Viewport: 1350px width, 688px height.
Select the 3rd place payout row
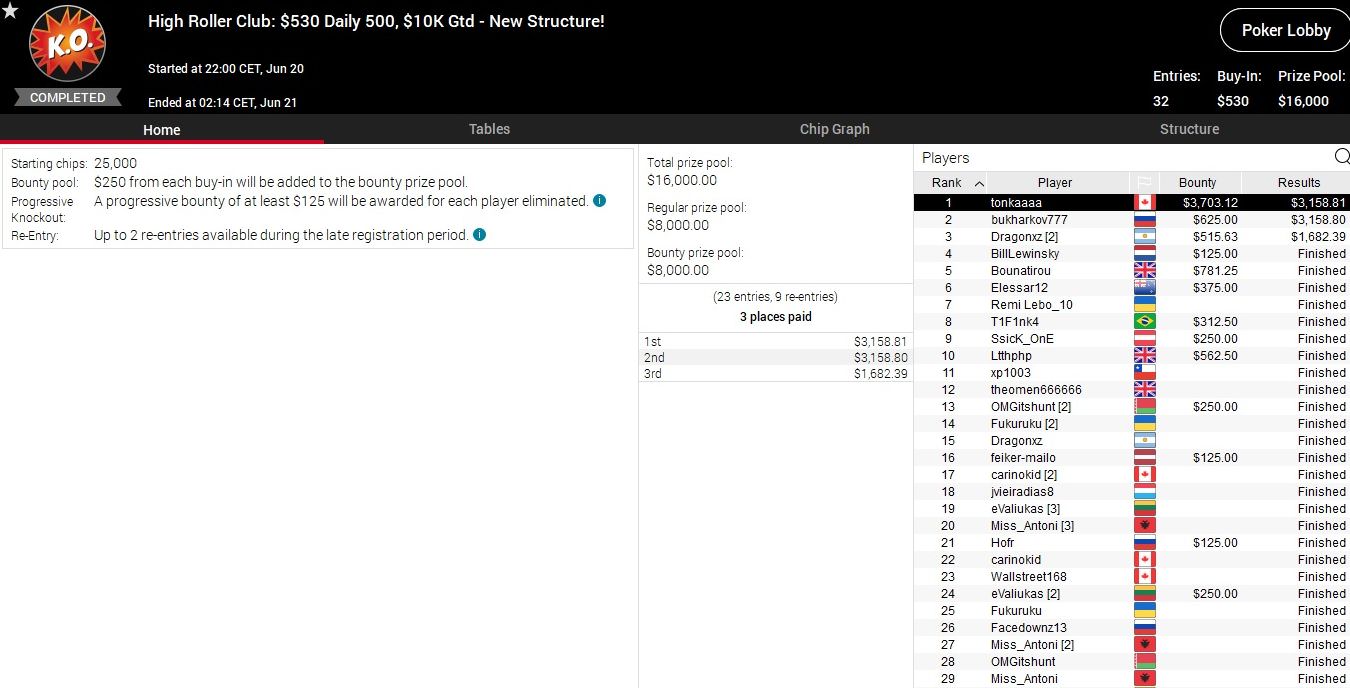point(775,374)
